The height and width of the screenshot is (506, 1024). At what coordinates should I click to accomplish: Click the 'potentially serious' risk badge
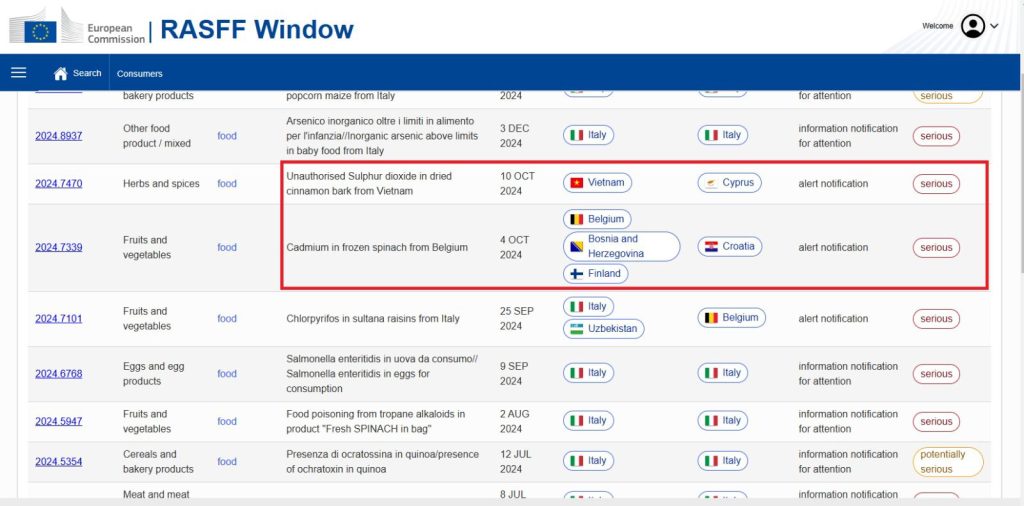947,461
